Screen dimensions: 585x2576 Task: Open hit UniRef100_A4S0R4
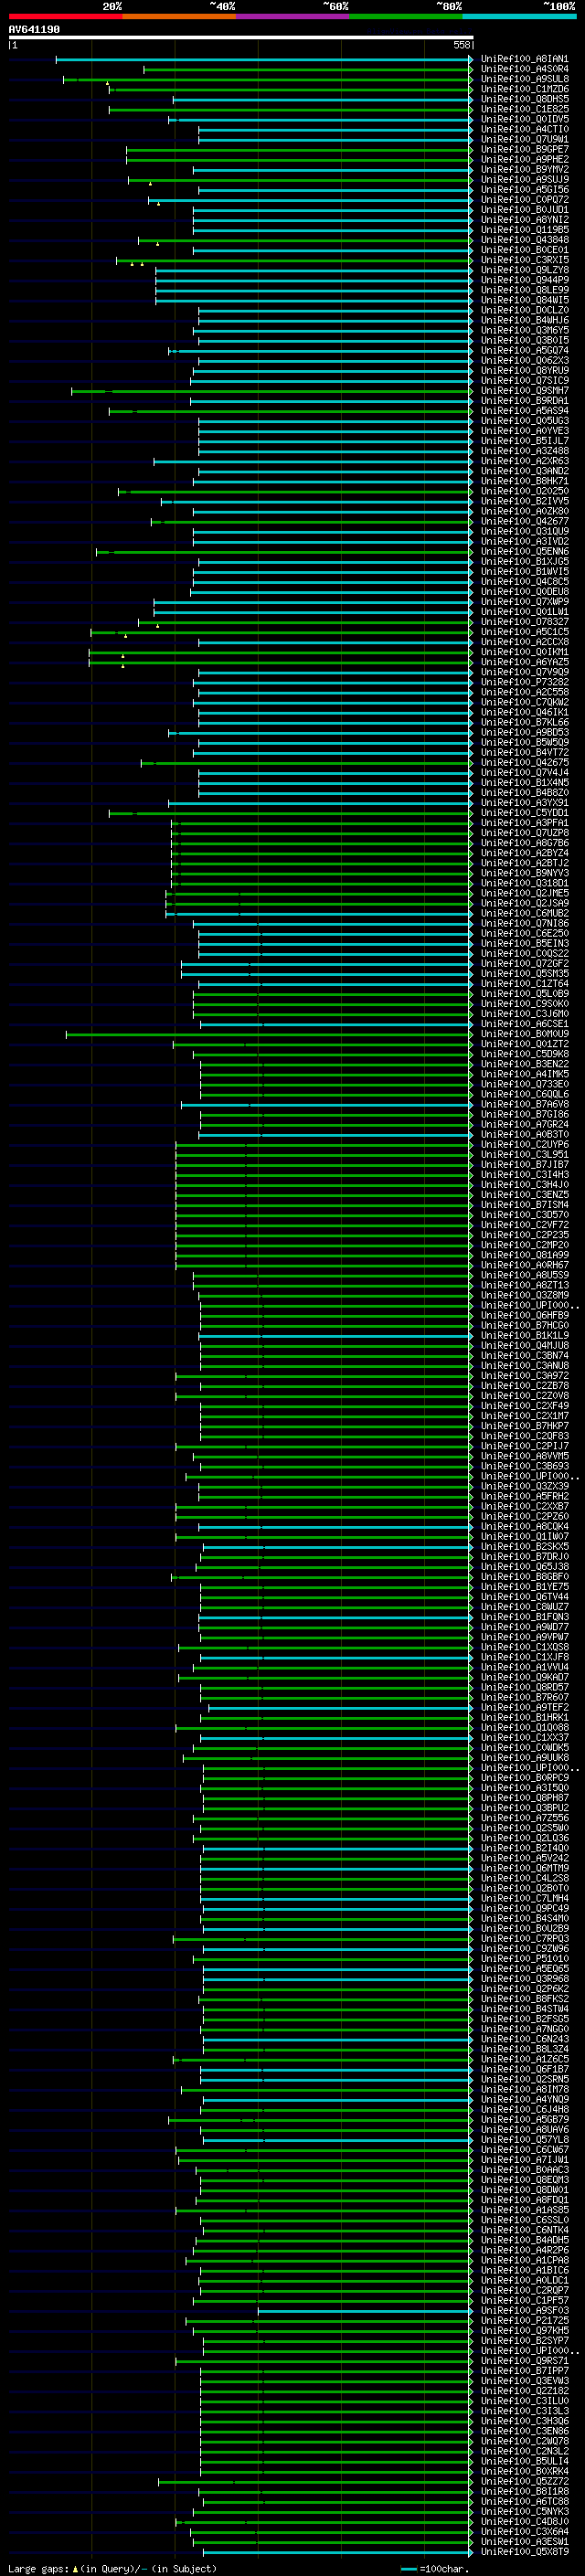click(524, 70)
